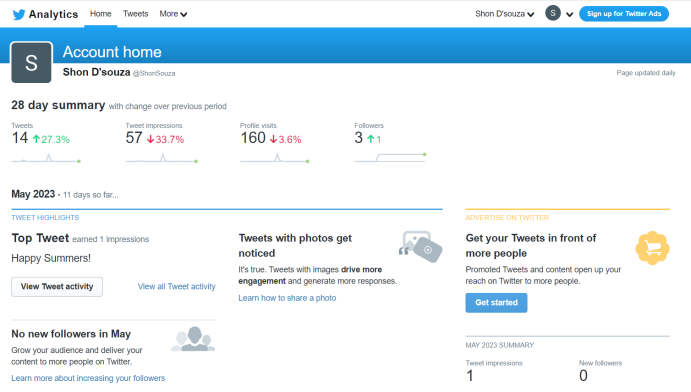The height and width of the screenshot is (392, 691).
Task: Open the Home tab
Action: click(x=100, y=14)
